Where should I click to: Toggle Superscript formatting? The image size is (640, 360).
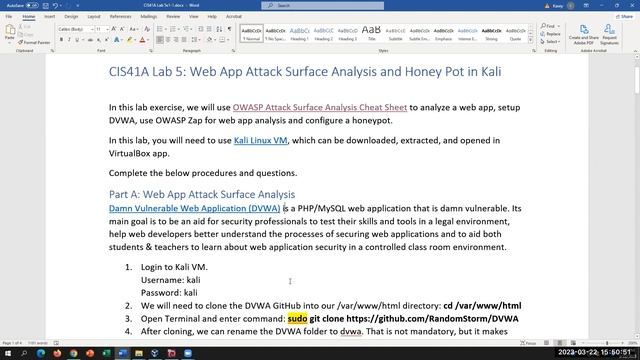pyautogui.click(x=107, y=40)
